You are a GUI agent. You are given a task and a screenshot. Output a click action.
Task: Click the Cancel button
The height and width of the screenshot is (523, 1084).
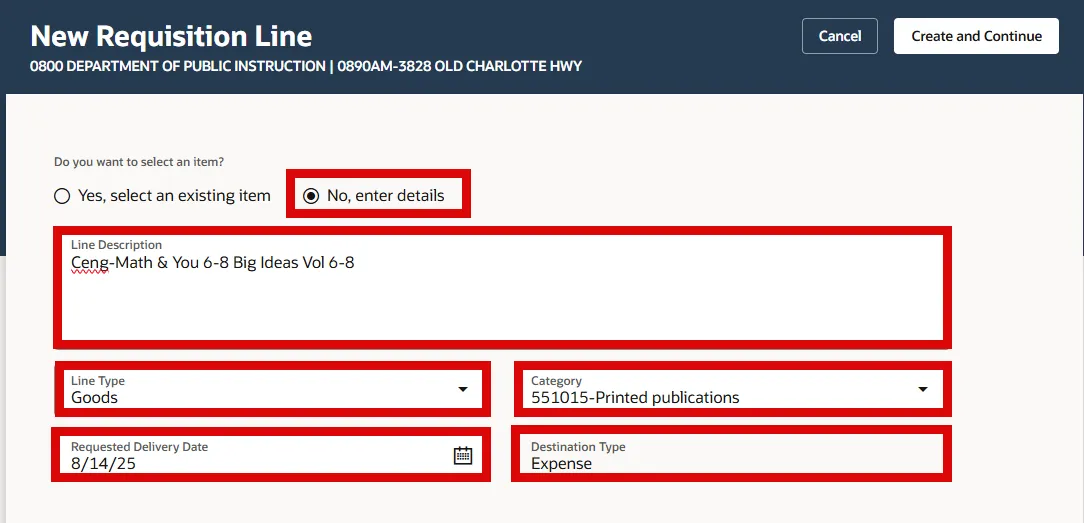pyautogui.click(x=839, y=36)
